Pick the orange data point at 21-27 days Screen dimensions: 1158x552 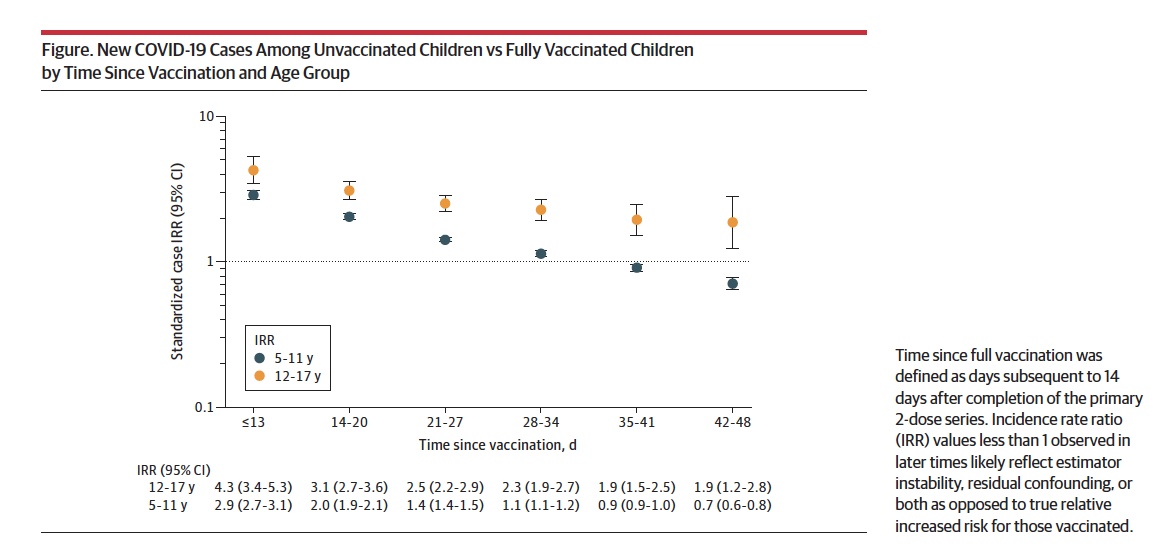pos(445,203)
